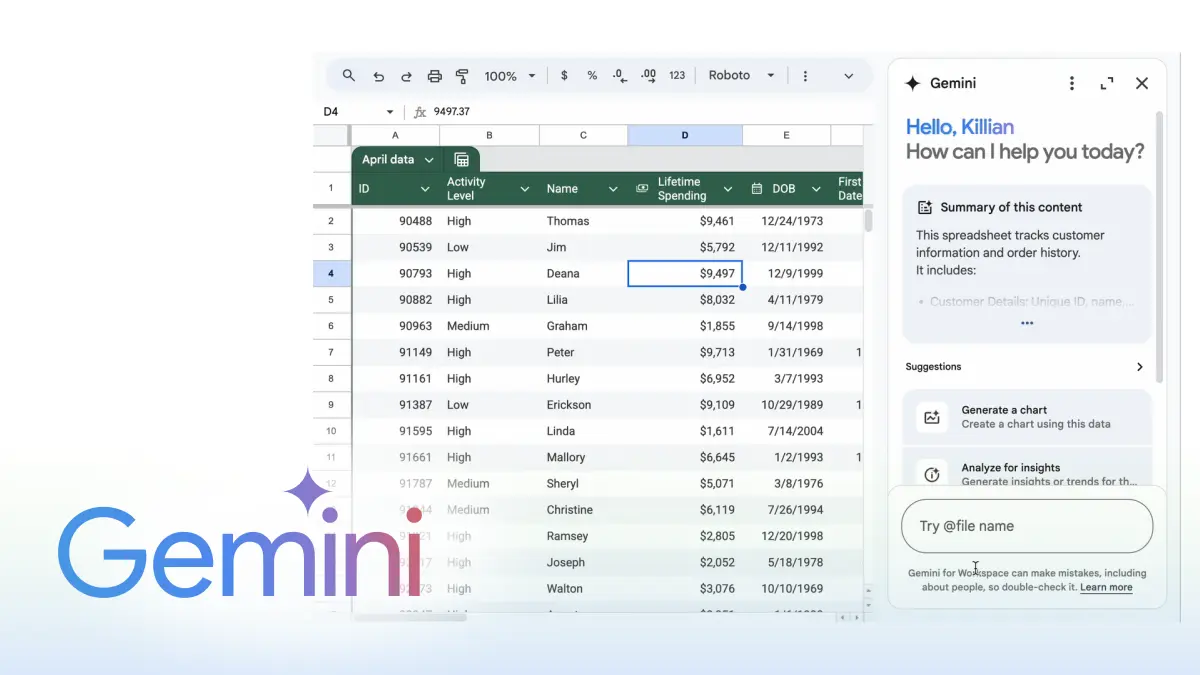Open the zoom level dropdown
The height and width of the screenshot is (675, 1200).
pyautogui.click(x=509, y=75)
